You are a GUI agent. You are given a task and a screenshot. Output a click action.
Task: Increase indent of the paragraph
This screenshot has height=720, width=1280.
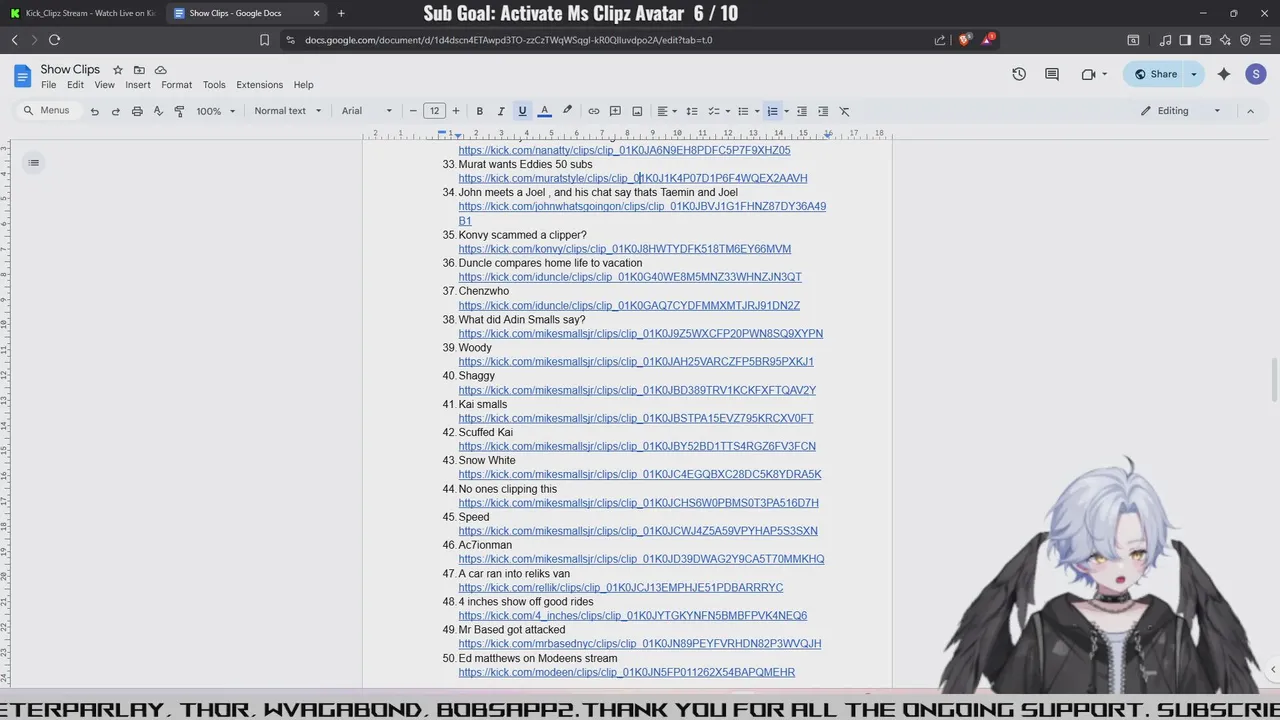tap(823, 111)
